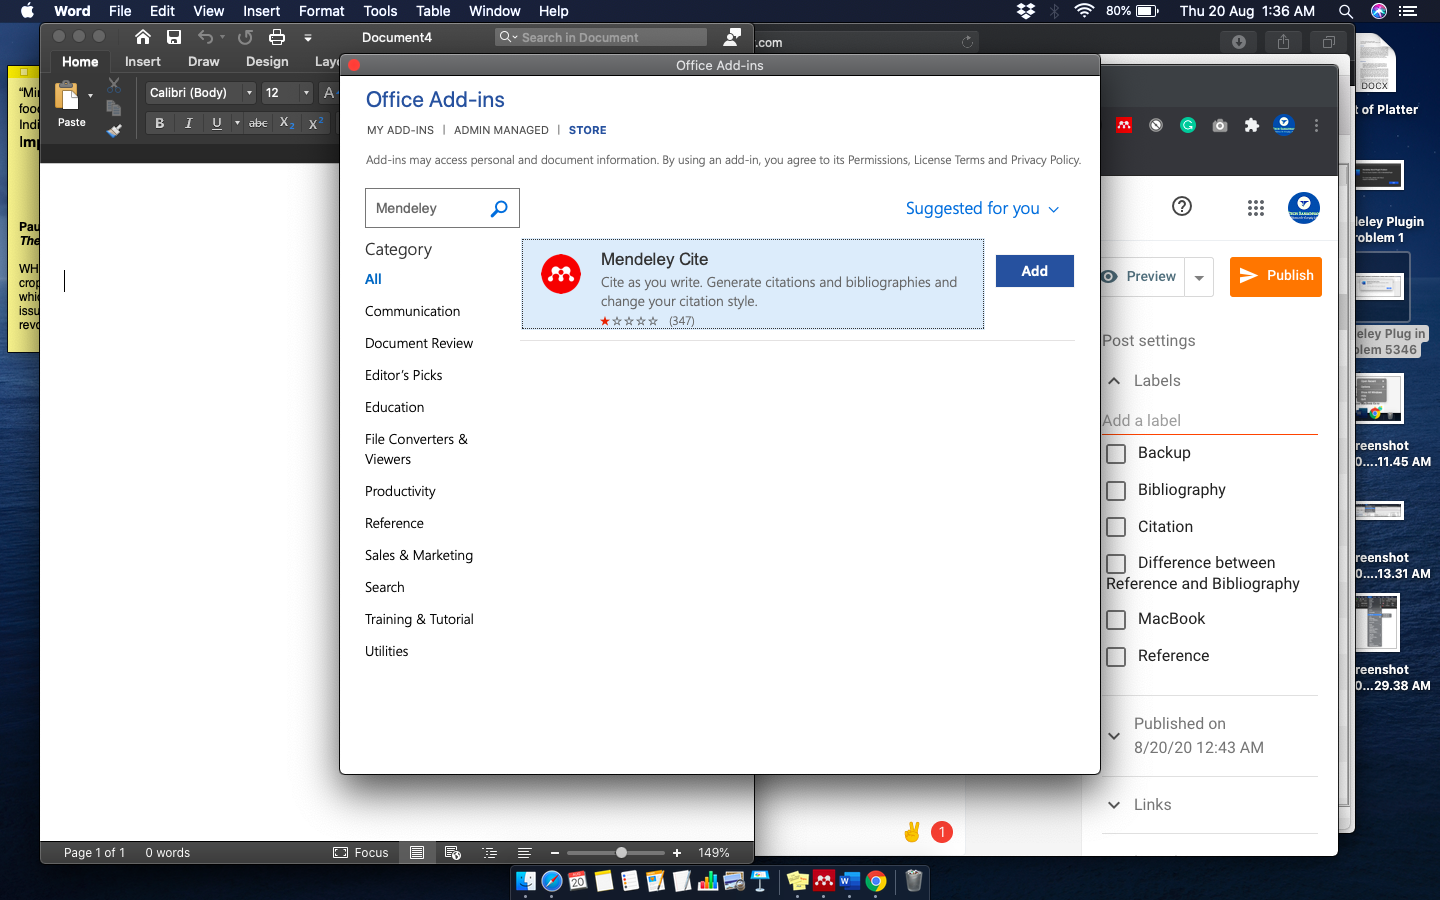
Task: Add the Mendeley Cite add-in
Action: [x=1035, y=271]
